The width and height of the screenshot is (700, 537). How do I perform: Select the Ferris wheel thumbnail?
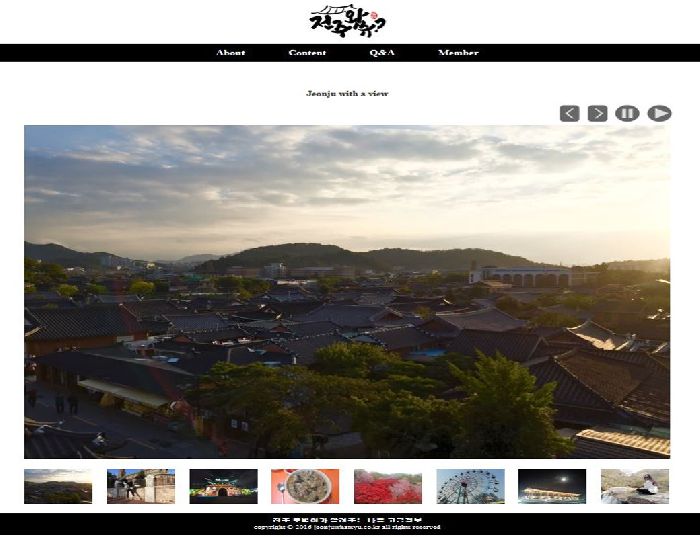(470, 486)
